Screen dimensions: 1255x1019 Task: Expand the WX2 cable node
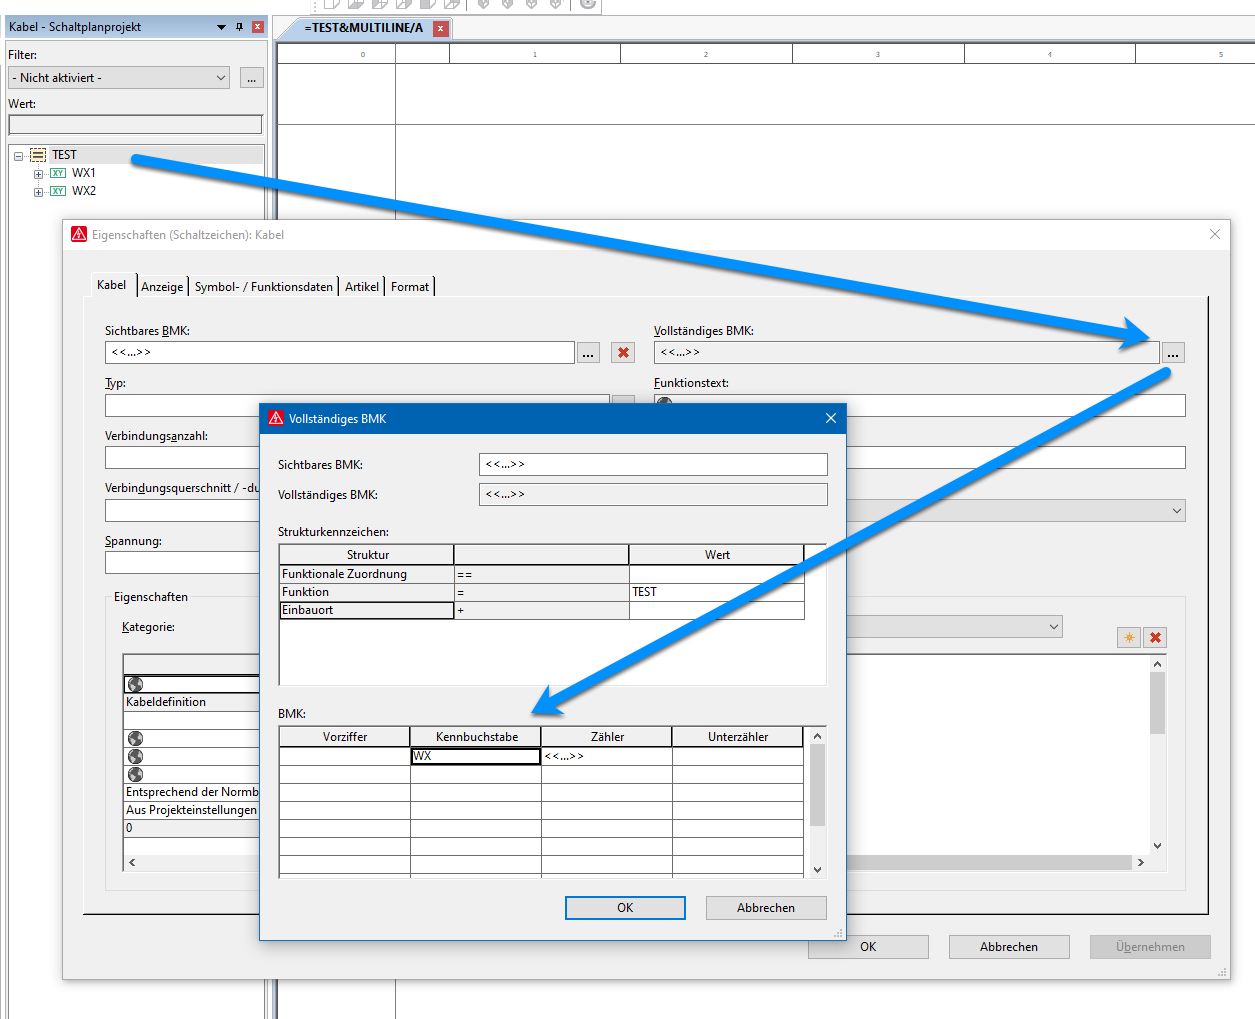(38, 192)
